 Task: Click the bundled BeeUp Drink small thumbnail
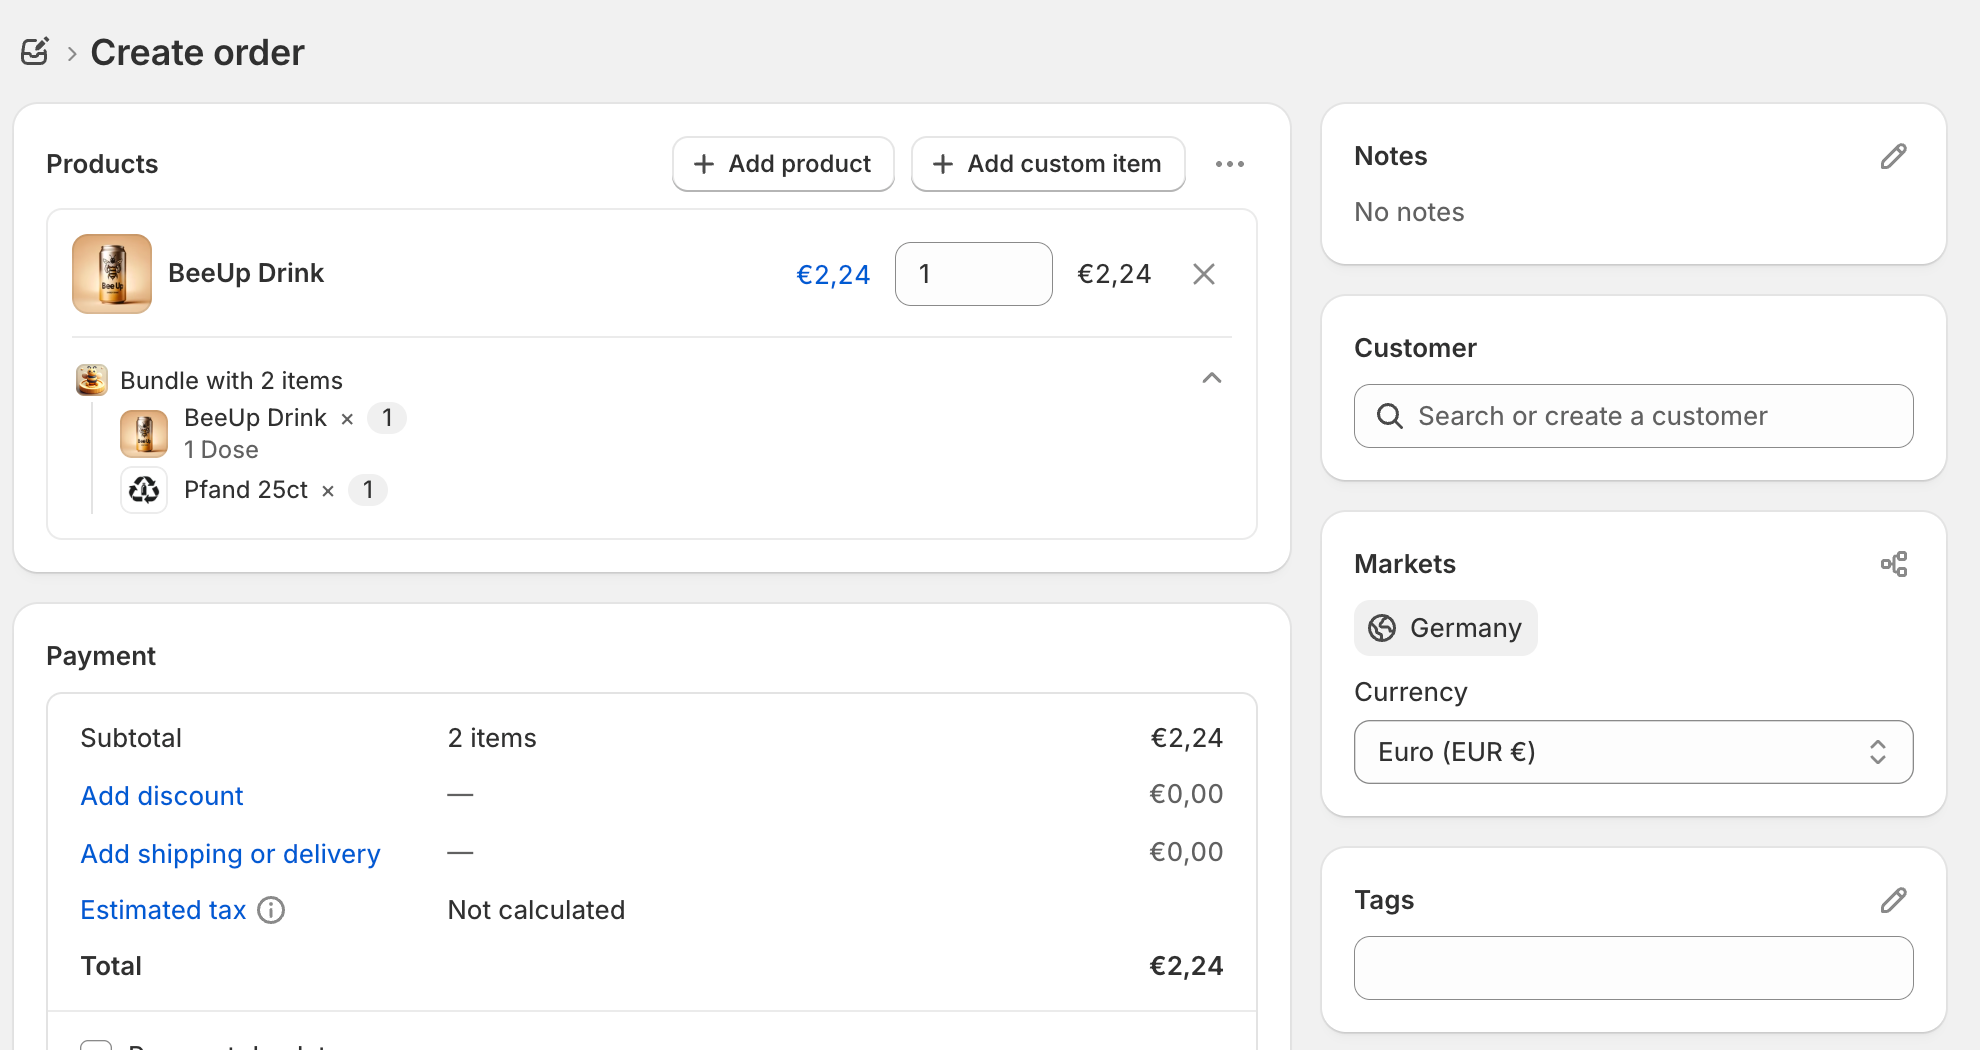144,434
